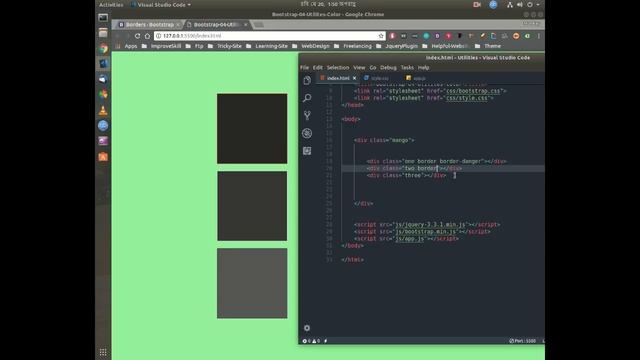Screen dimensions: 640x360
Task: Open the Go menu in VS Code
Action: tap(373, 67)
